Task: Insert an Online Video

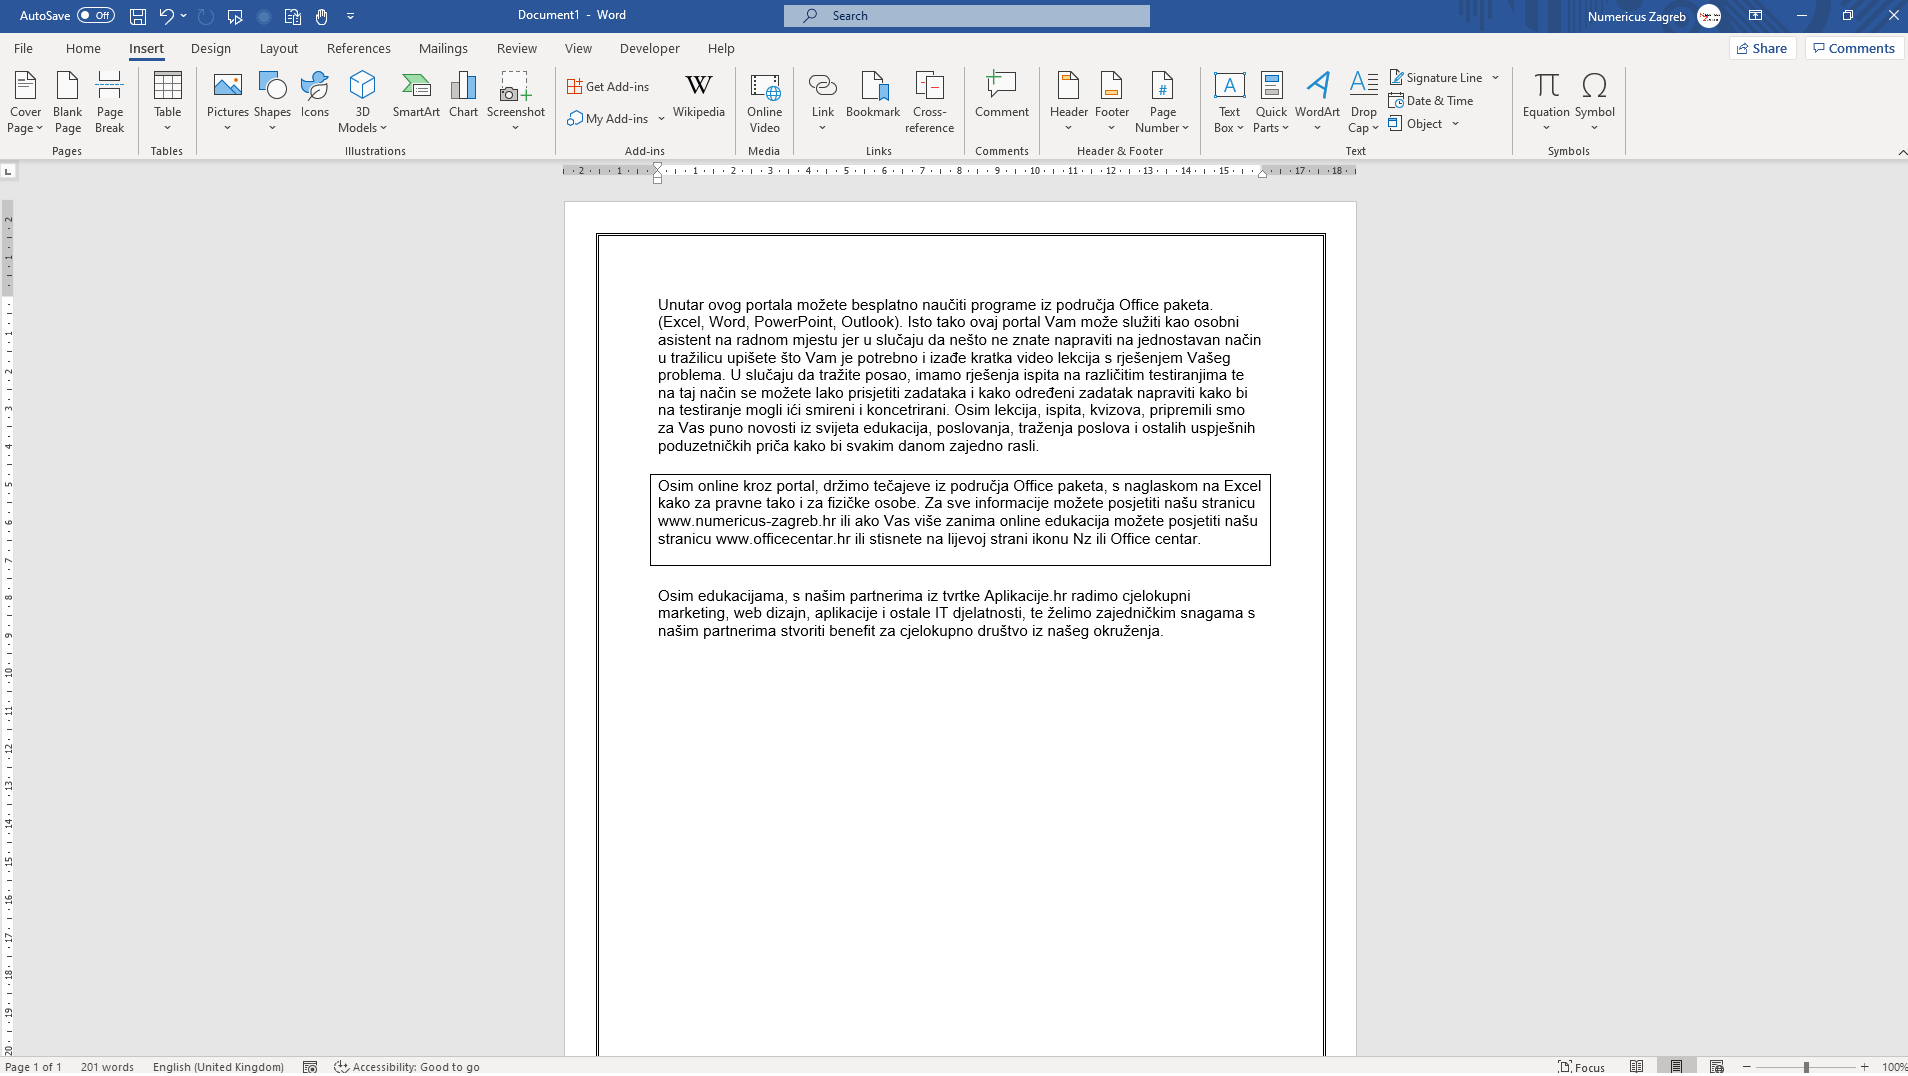Action: (764, 101)
